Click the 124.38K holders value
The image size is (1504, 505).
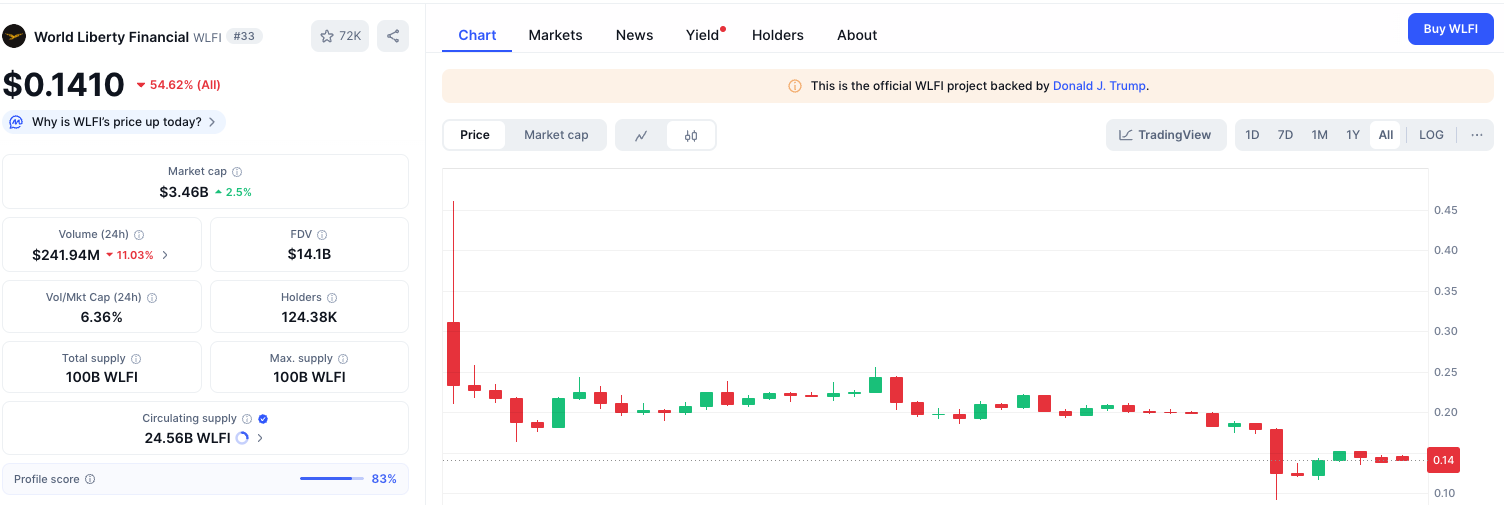click(309, 317)
